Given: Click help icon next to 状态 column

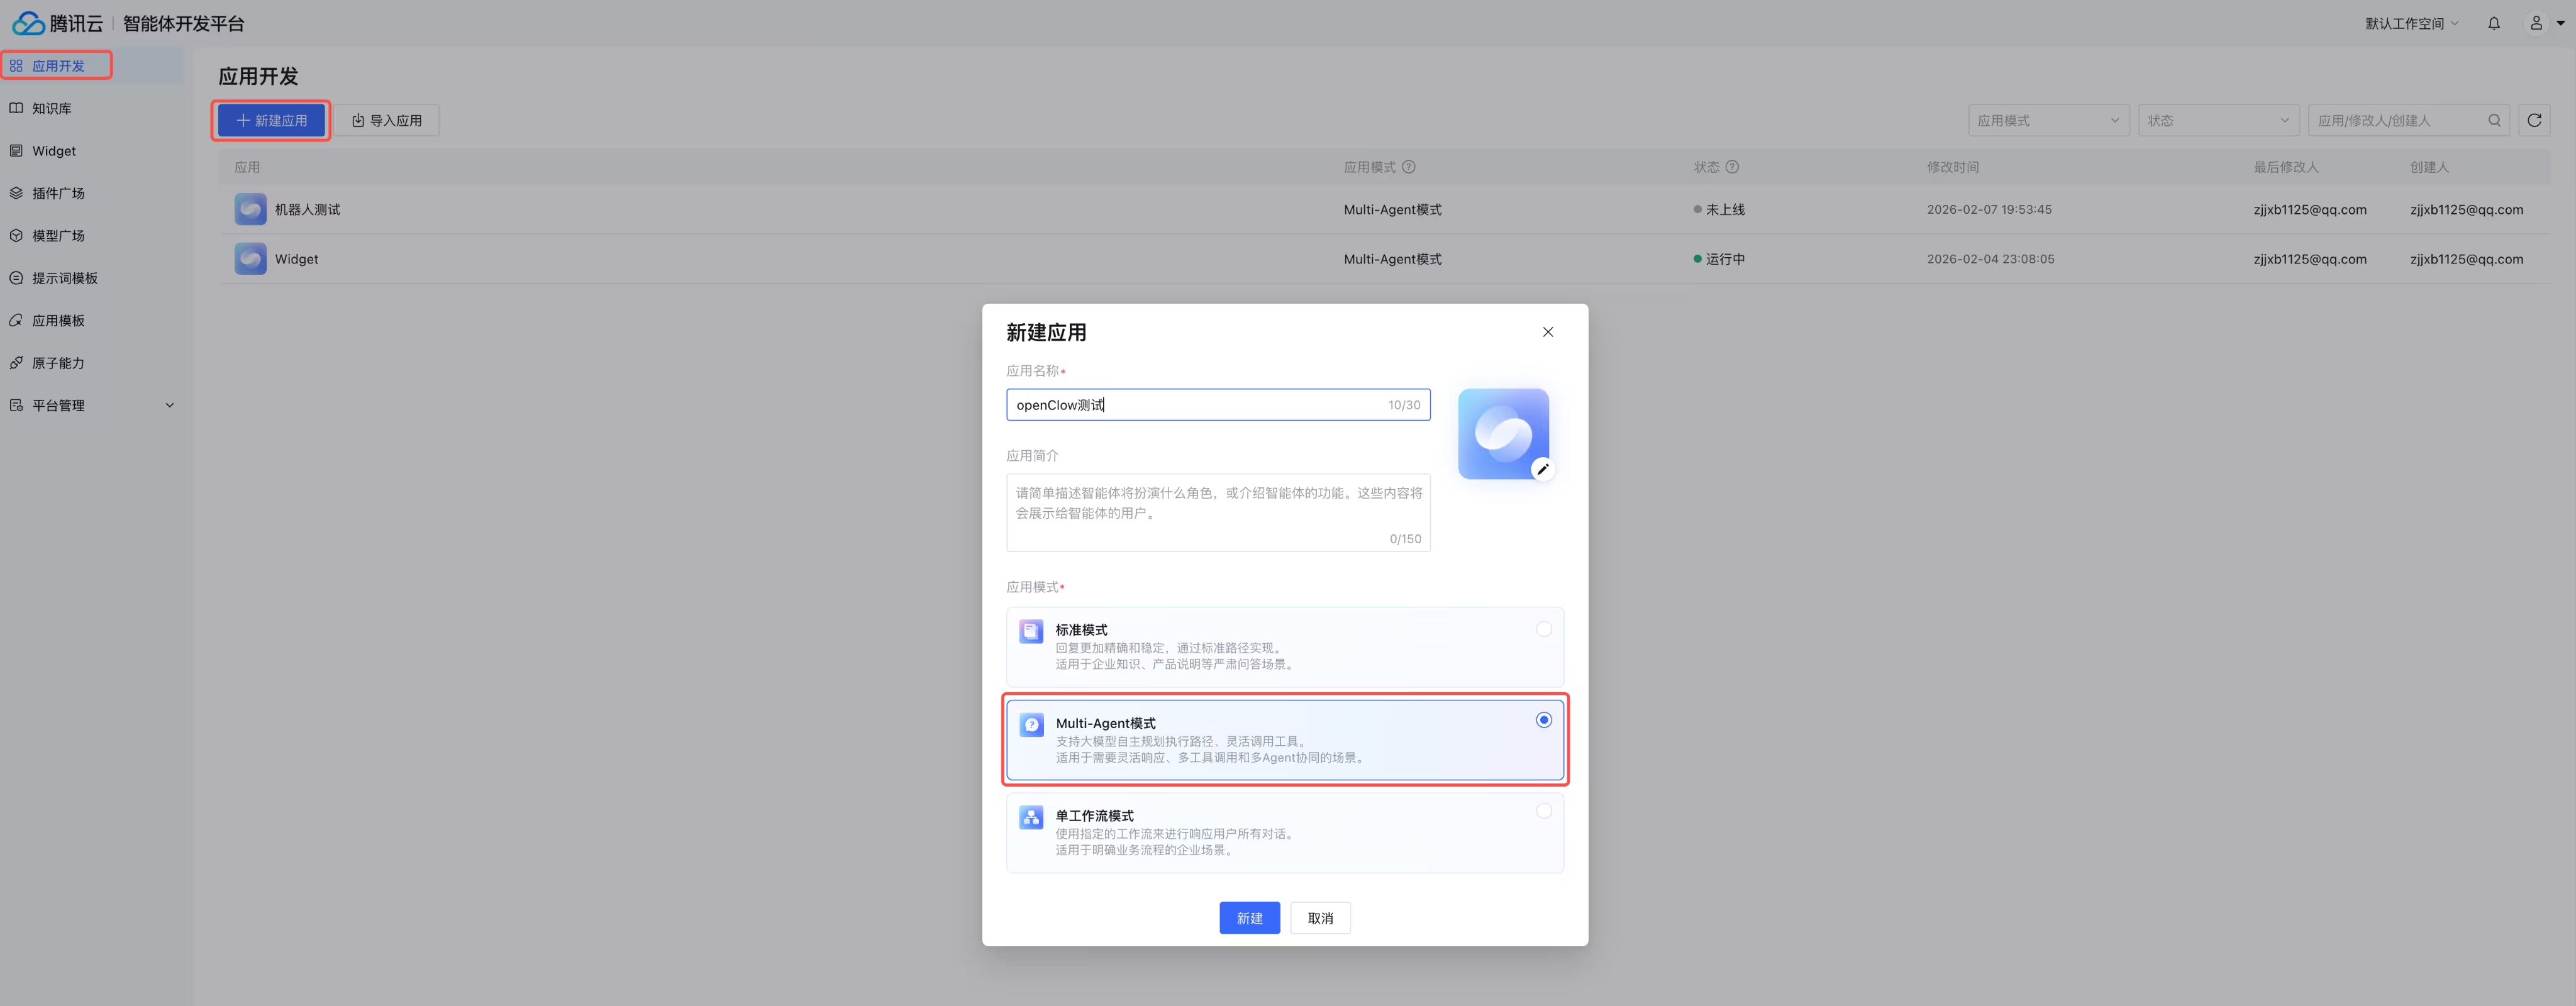Looking at the screenshot, I should tap(1732, 167).
